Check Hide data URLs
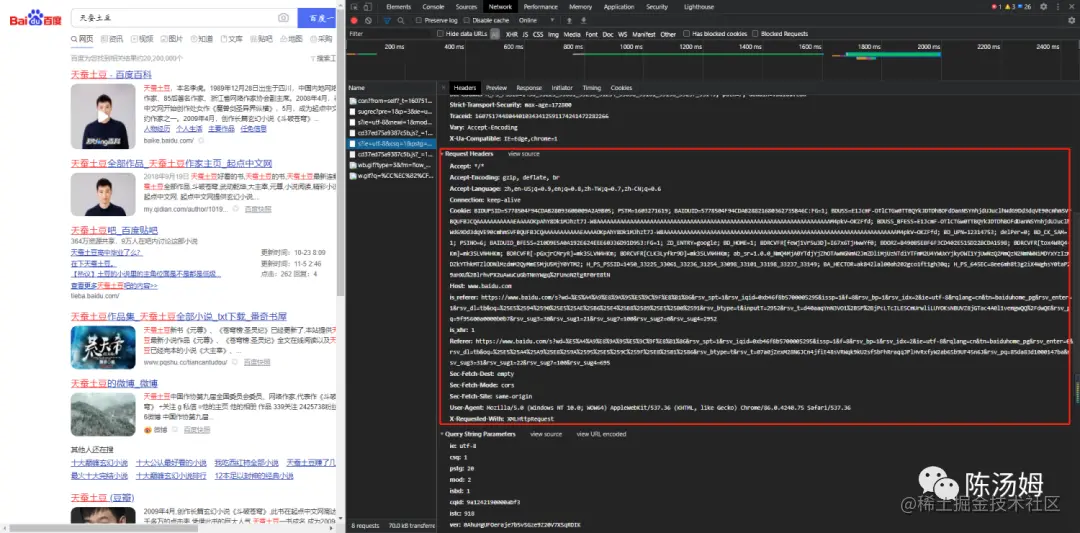Image resolution: width=1080 pixels, height=533 pixels. coord(440,34)
